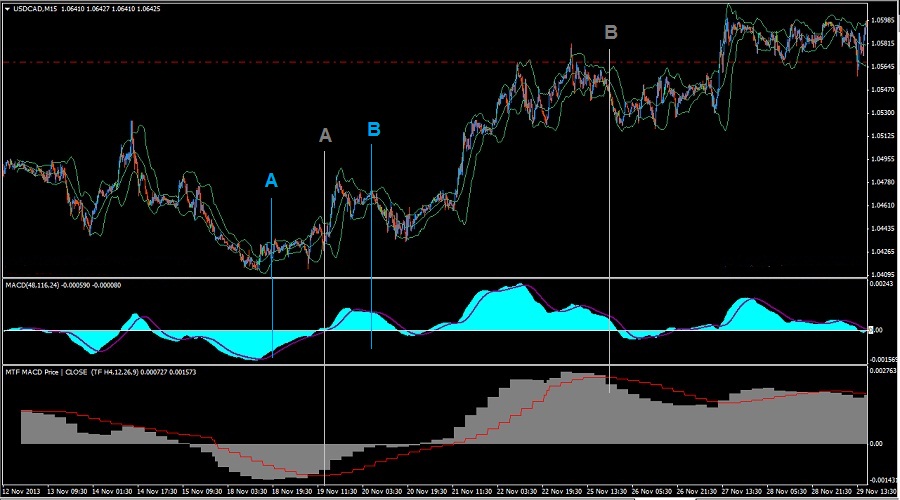Click the 12 Nov 2013 date label
900x500 pixels.
[x=24, y=492]
